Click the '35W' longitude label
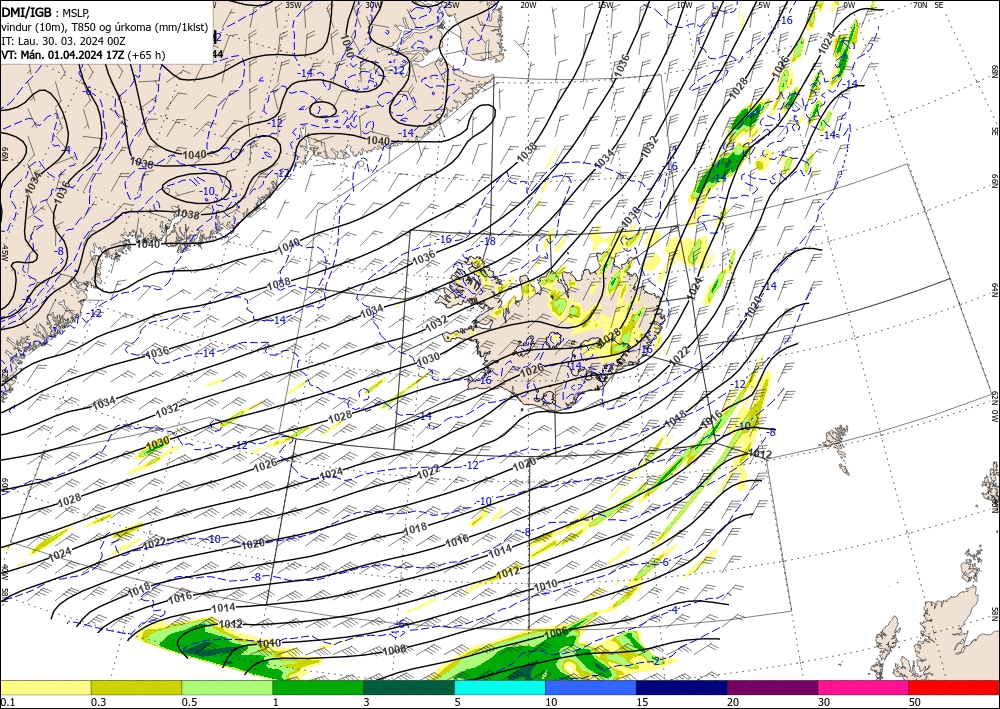The height and width of the screenshot is (709, 1000). coord(293,4)
